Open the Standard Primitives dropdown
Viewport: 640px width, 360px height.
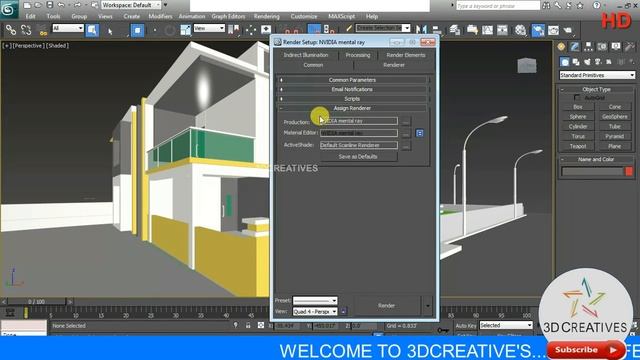click(597, 75)
